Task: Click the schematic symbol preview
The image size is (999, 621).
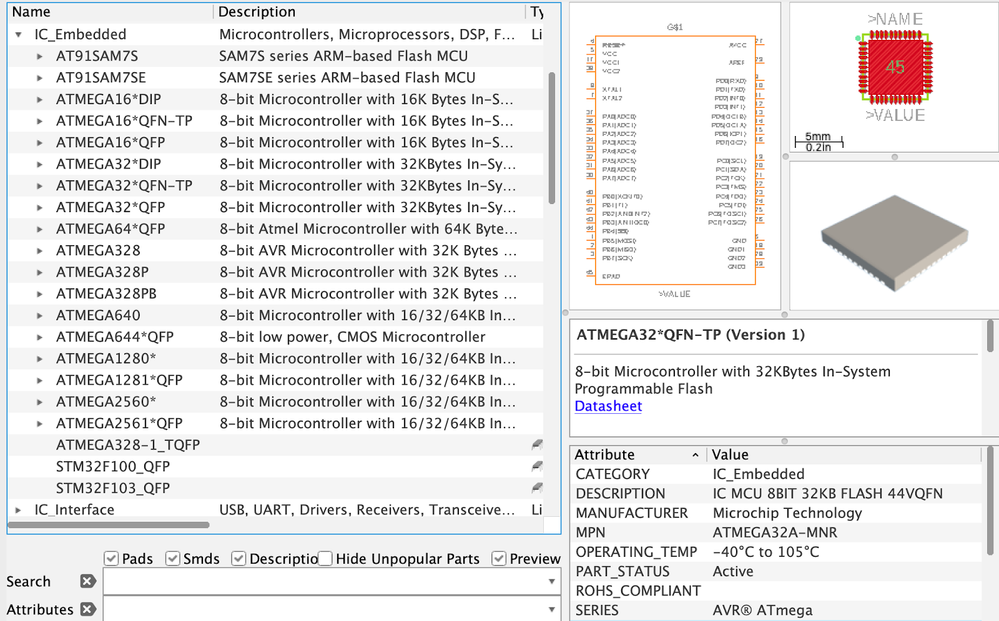Action: tap(675, 156)
